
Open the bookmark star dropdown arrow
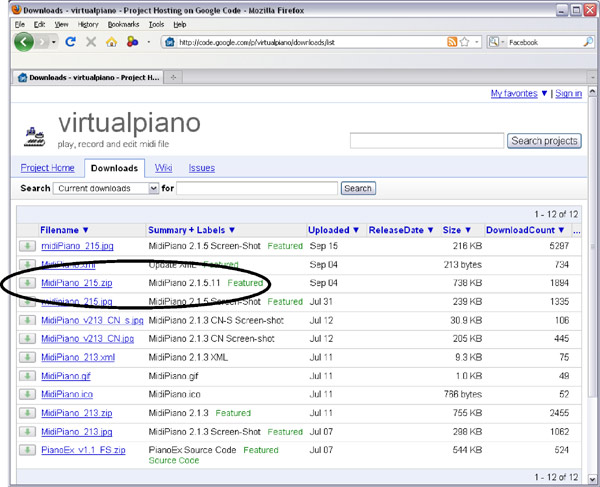click(477, 42)
